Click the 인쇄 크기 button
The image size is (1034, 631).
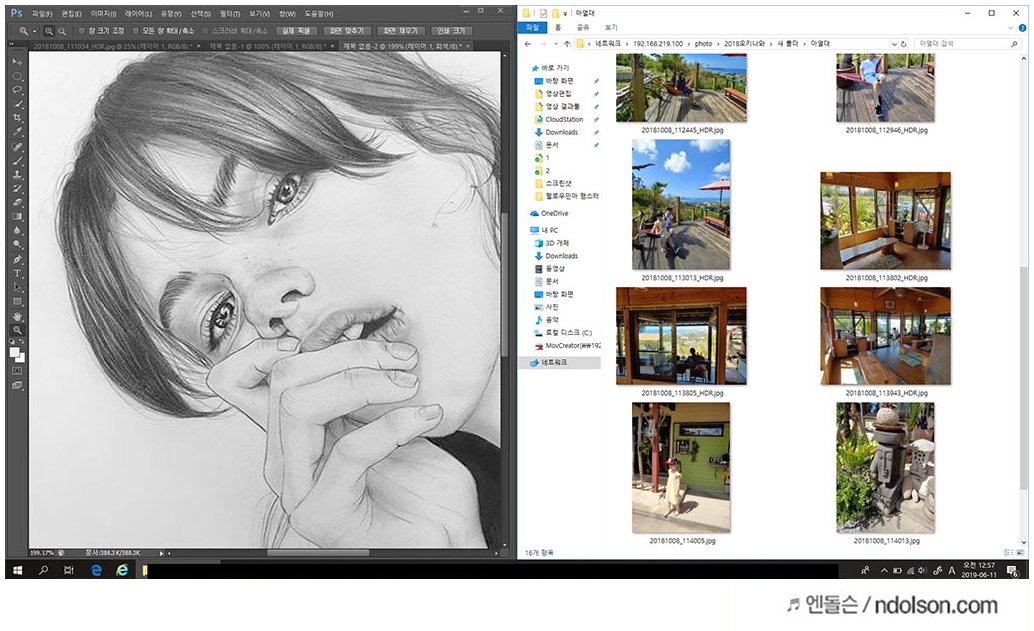click(452, 31)
